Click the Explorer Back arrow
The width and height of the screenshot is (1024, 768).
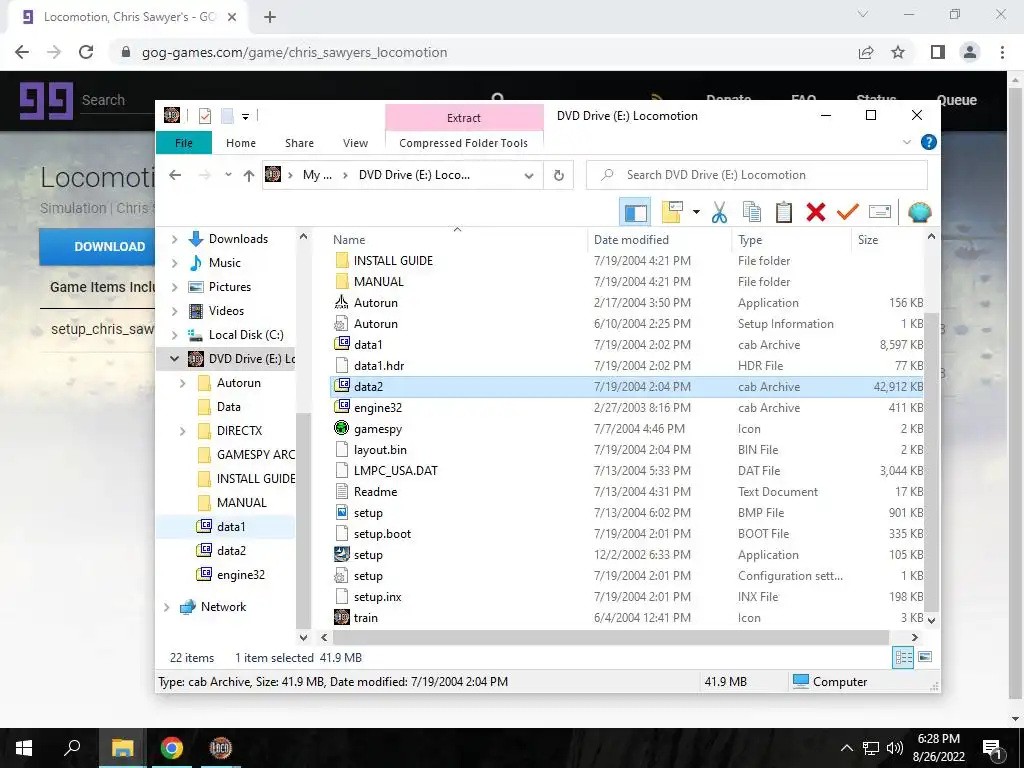pyautogui.click(x=175, y=175)
